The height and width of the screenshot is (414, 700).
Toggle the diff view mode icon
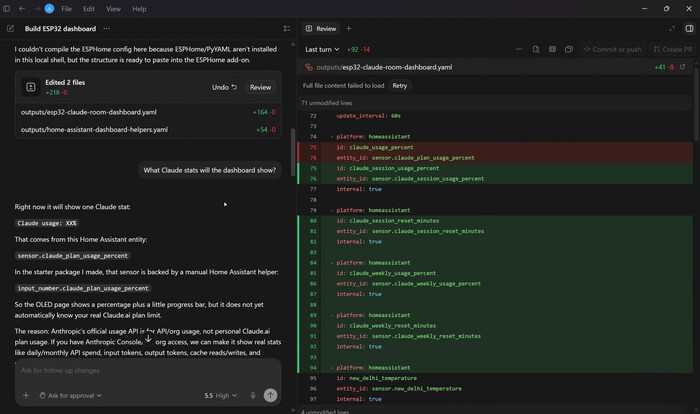click(x=552, y=49)
